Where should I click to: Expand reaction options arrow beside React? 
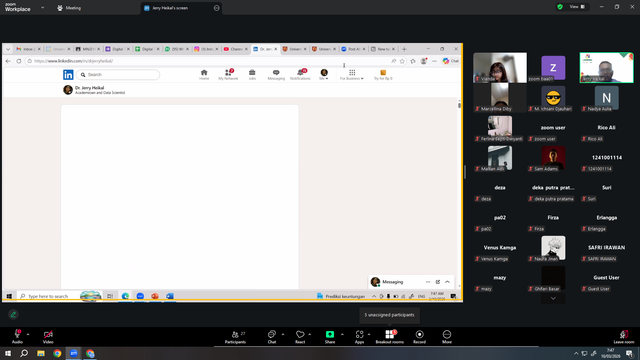310,334
